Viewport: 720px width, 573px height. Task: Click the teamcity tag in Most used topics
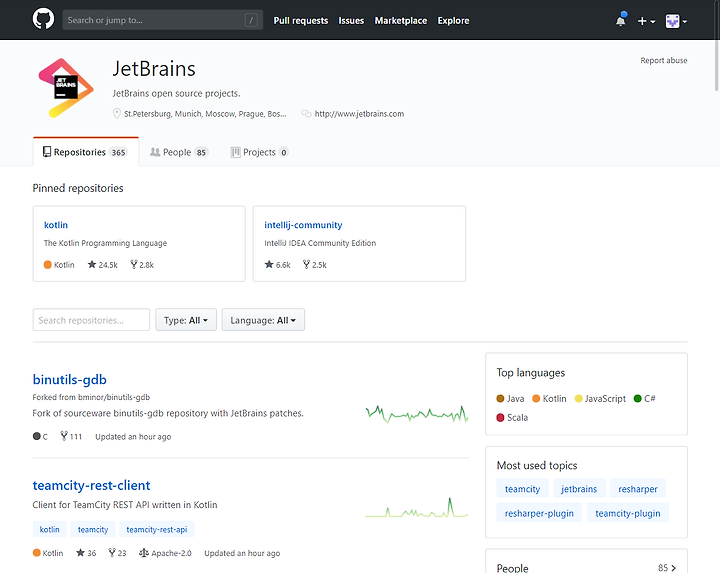point(523,489)
